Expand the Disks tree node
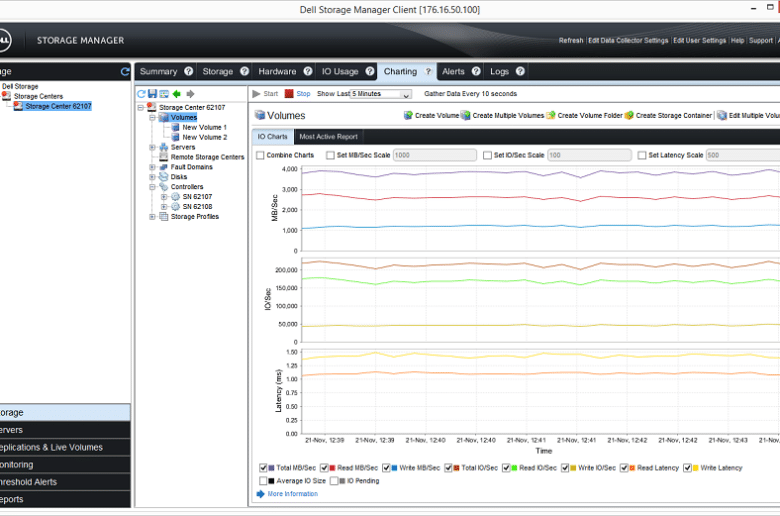The image size is (780, 516). (x=153, y=177)
